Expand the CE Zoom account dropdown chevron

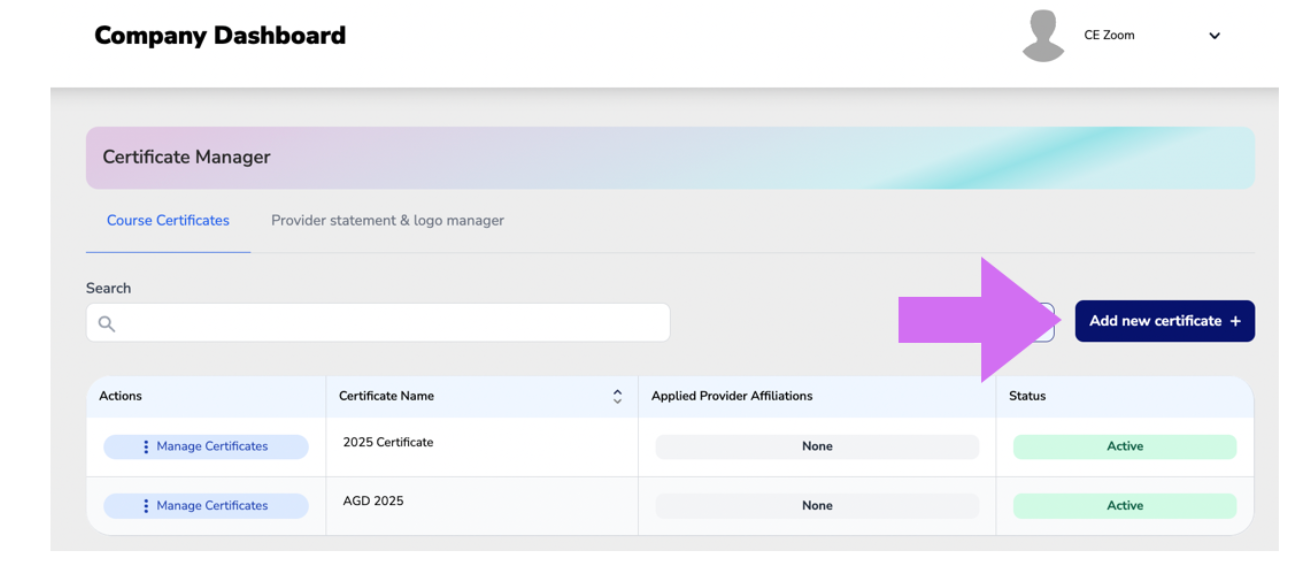coord(1214,36)
